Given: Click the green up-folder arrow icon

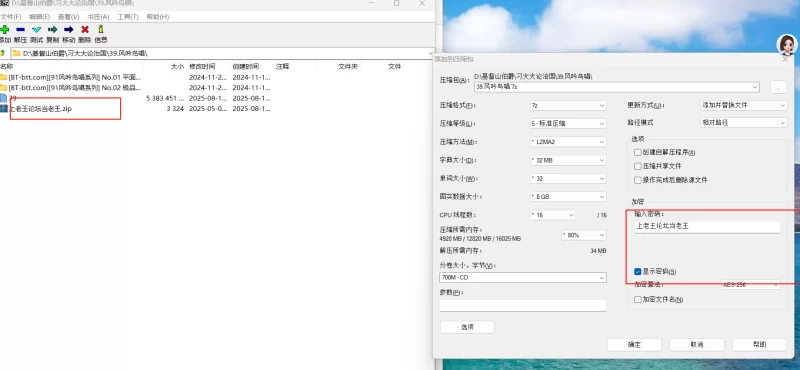Looking at the screenshot, I should (x=3, y=53).
